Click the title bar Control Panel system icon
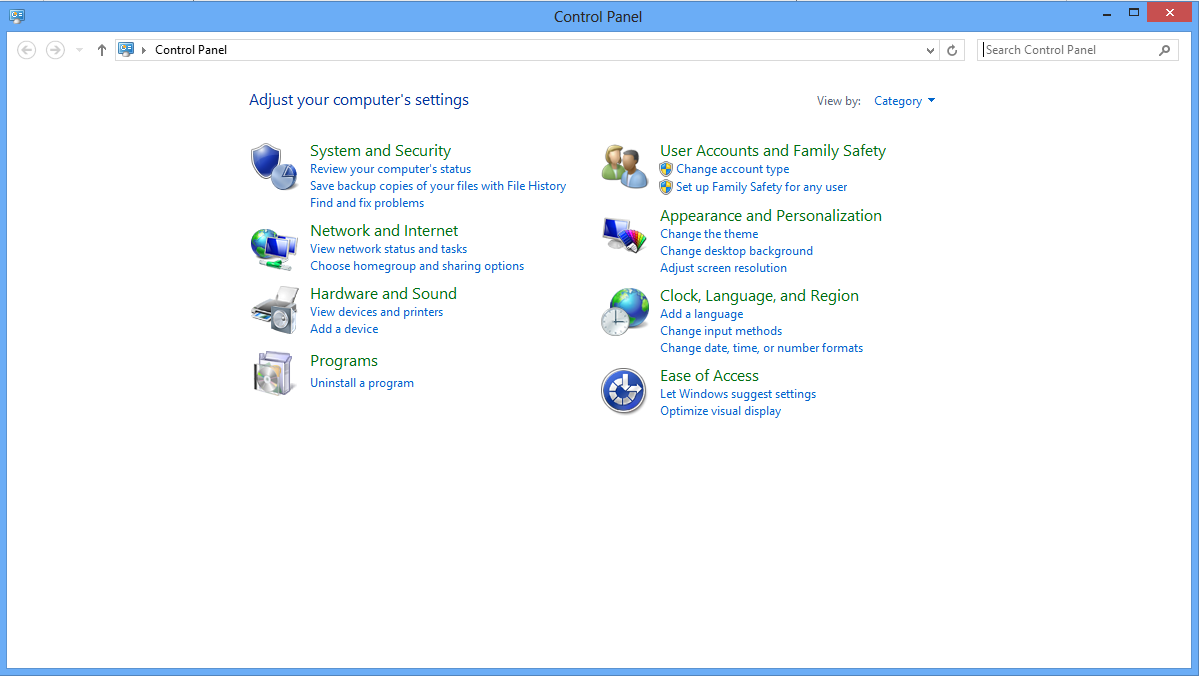The image size is (1199, 676). (x=17, y=15)
